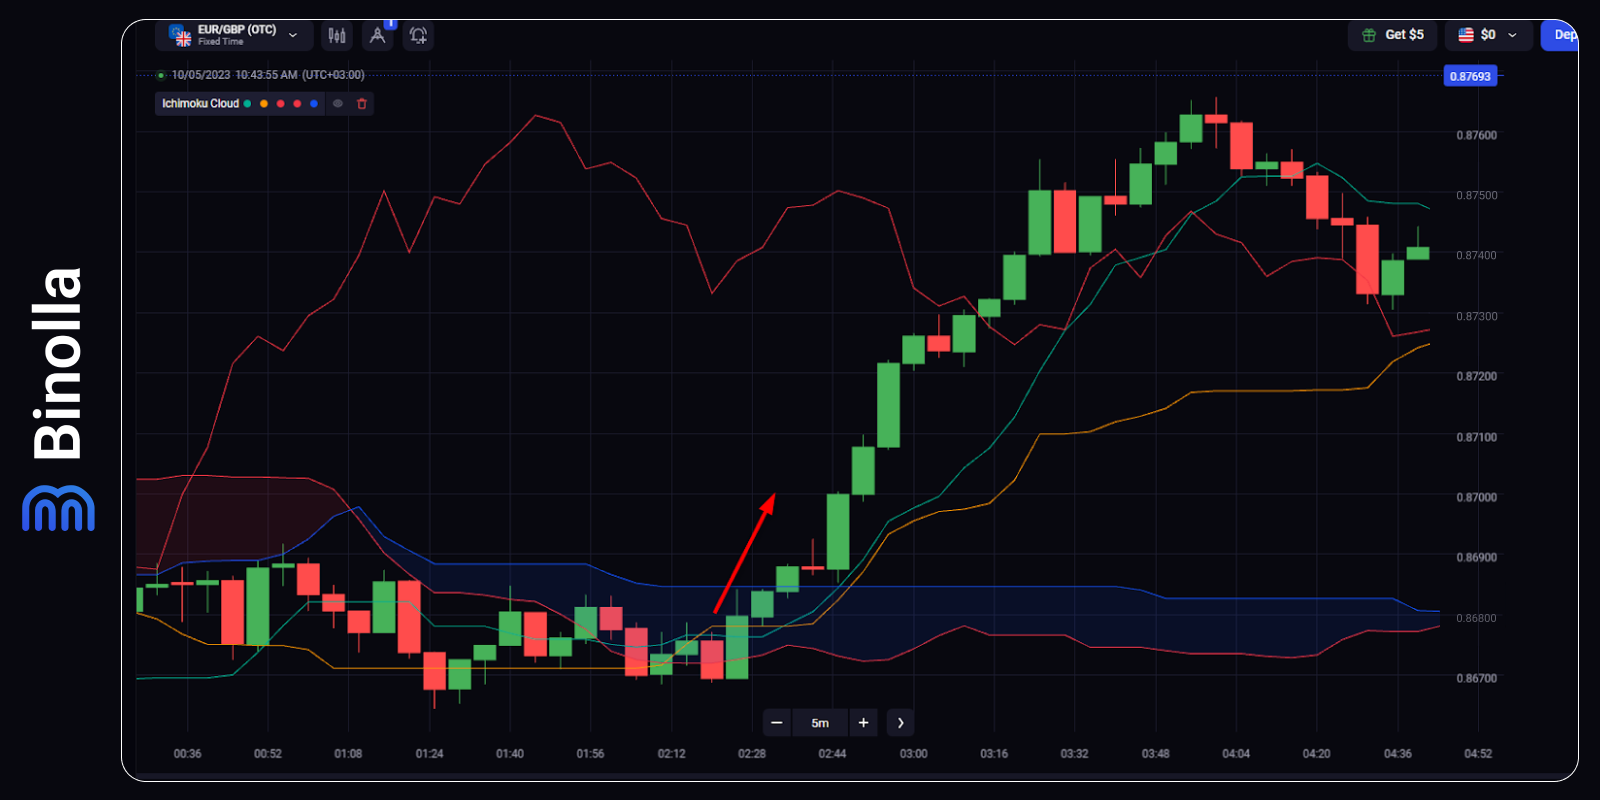
Task: Open Ichimoku Cloud indicator settings label
Action: click(201, 104)
